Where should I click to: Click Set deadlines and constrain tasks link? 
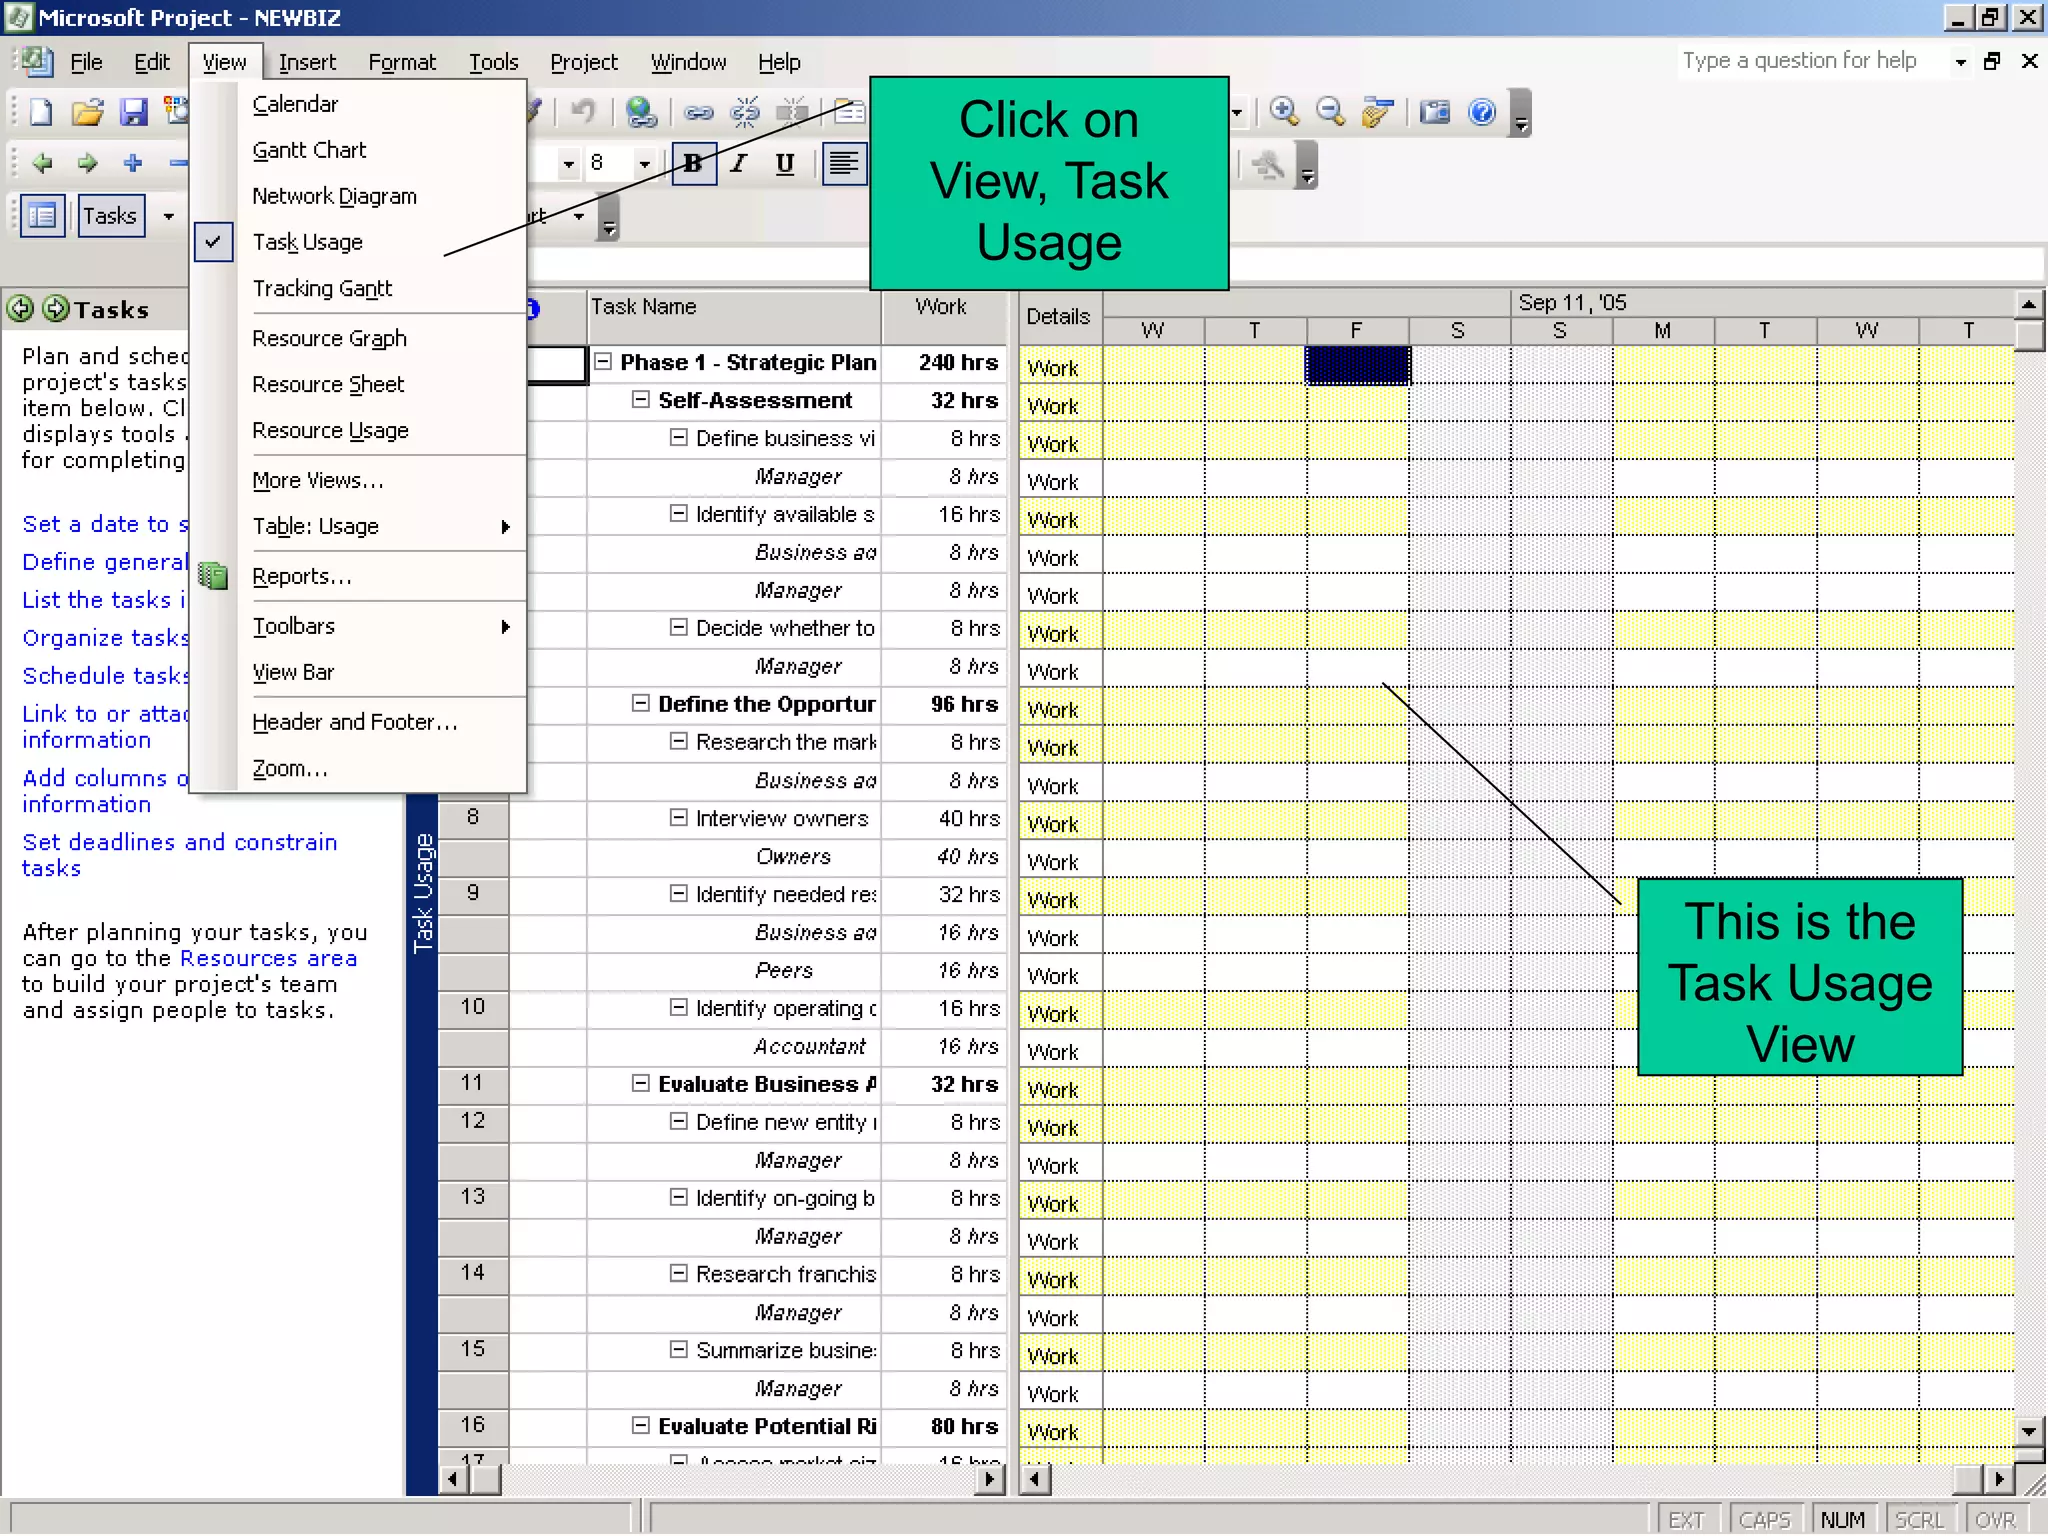[x=180, y=855]
